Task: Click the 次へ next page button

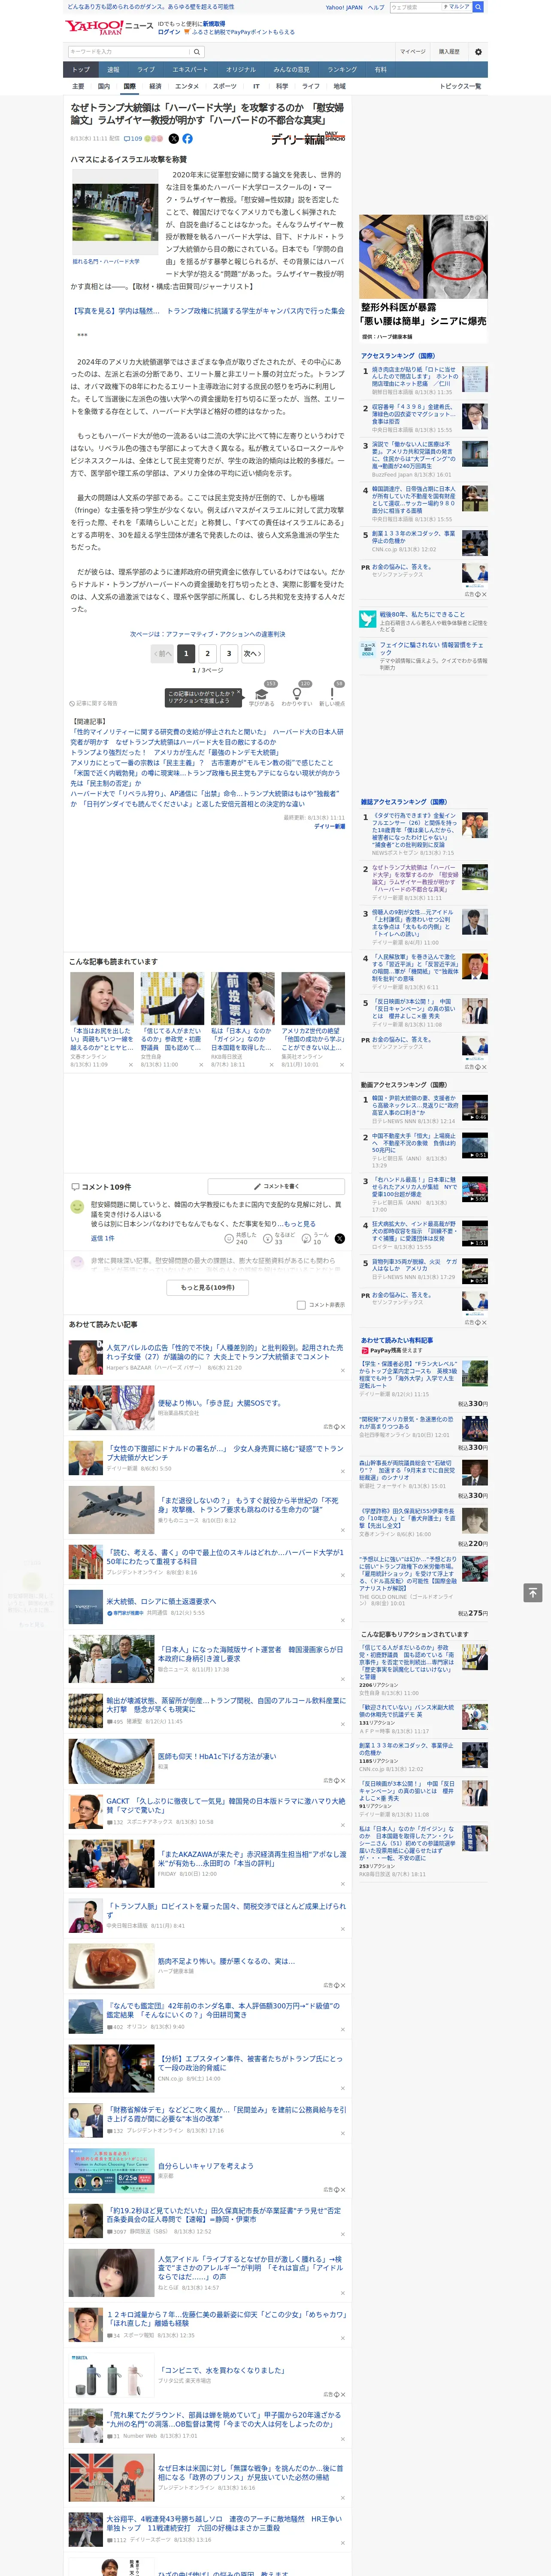Action: (x=253, y=654)
